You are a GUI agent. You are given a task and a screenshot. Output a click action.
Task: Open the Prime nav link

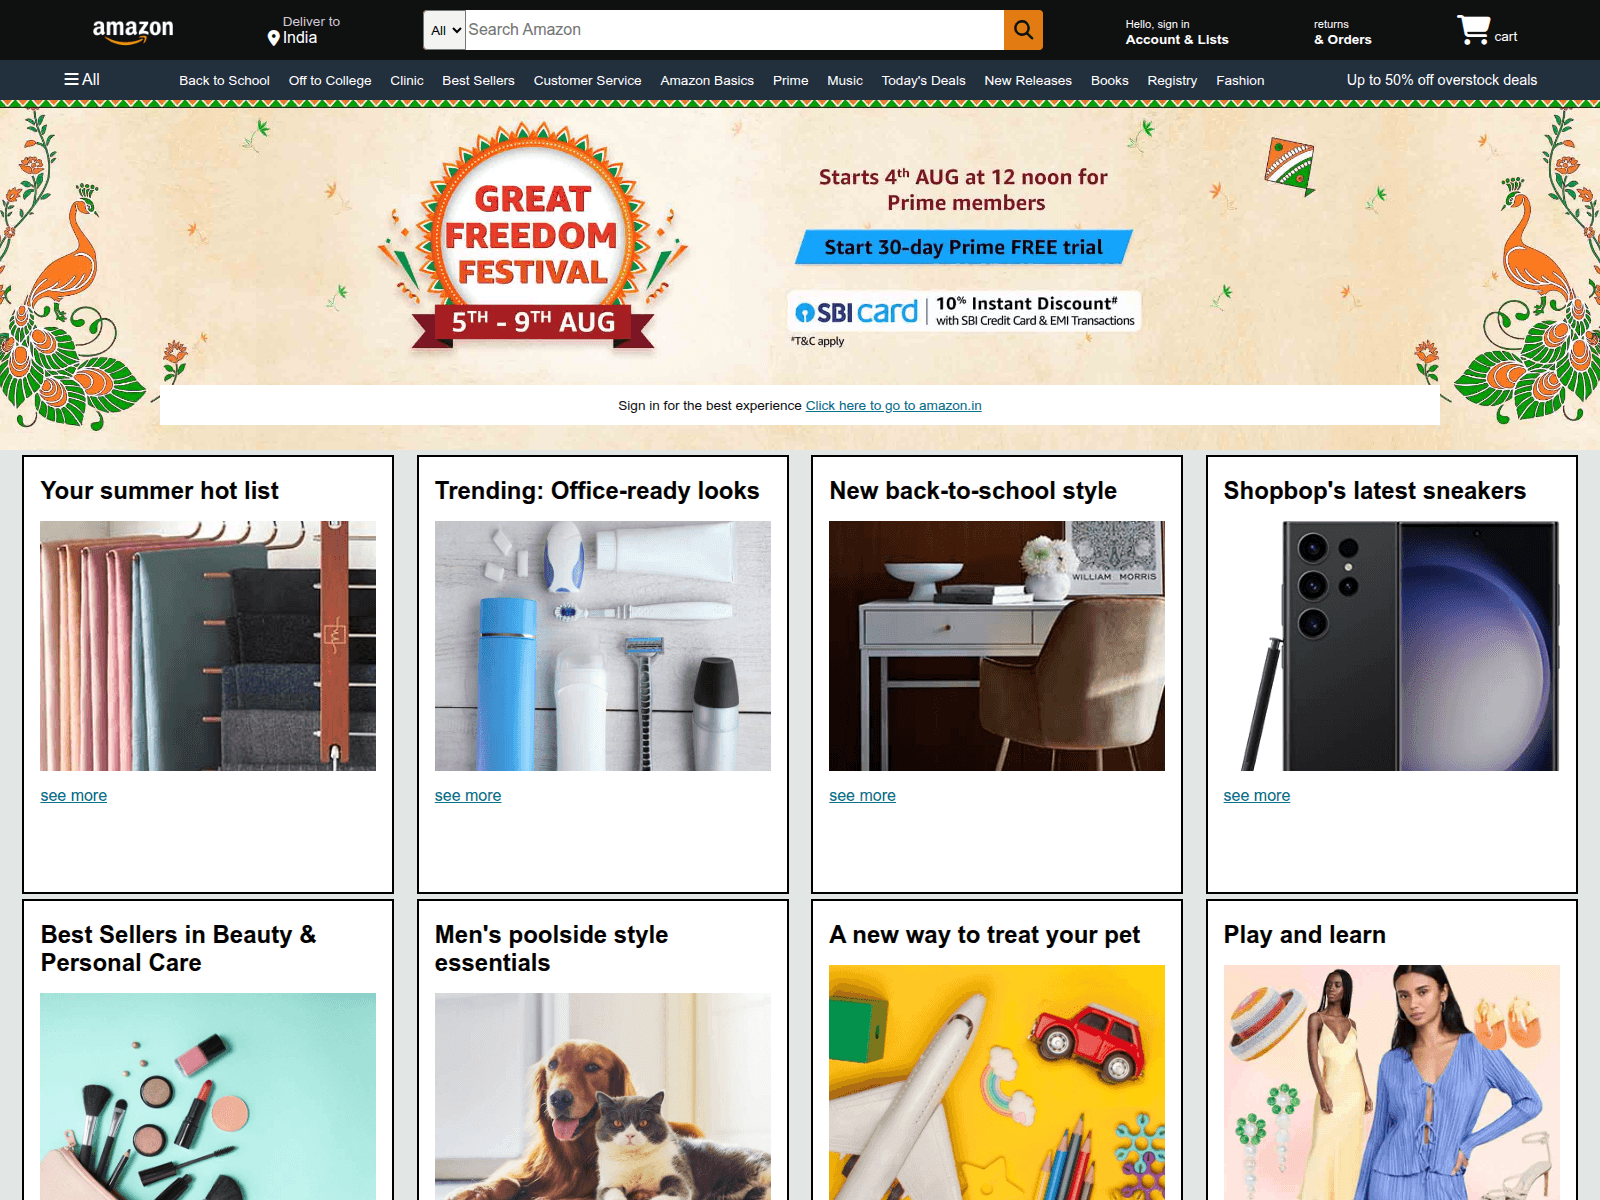(790, 80)
